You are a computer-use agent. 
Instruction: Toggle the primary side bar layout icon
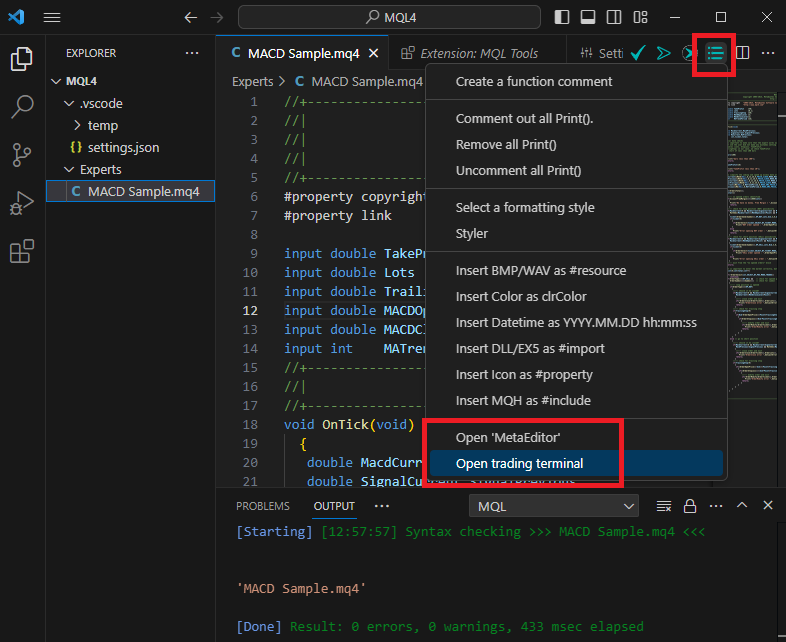tap(562, 17)
